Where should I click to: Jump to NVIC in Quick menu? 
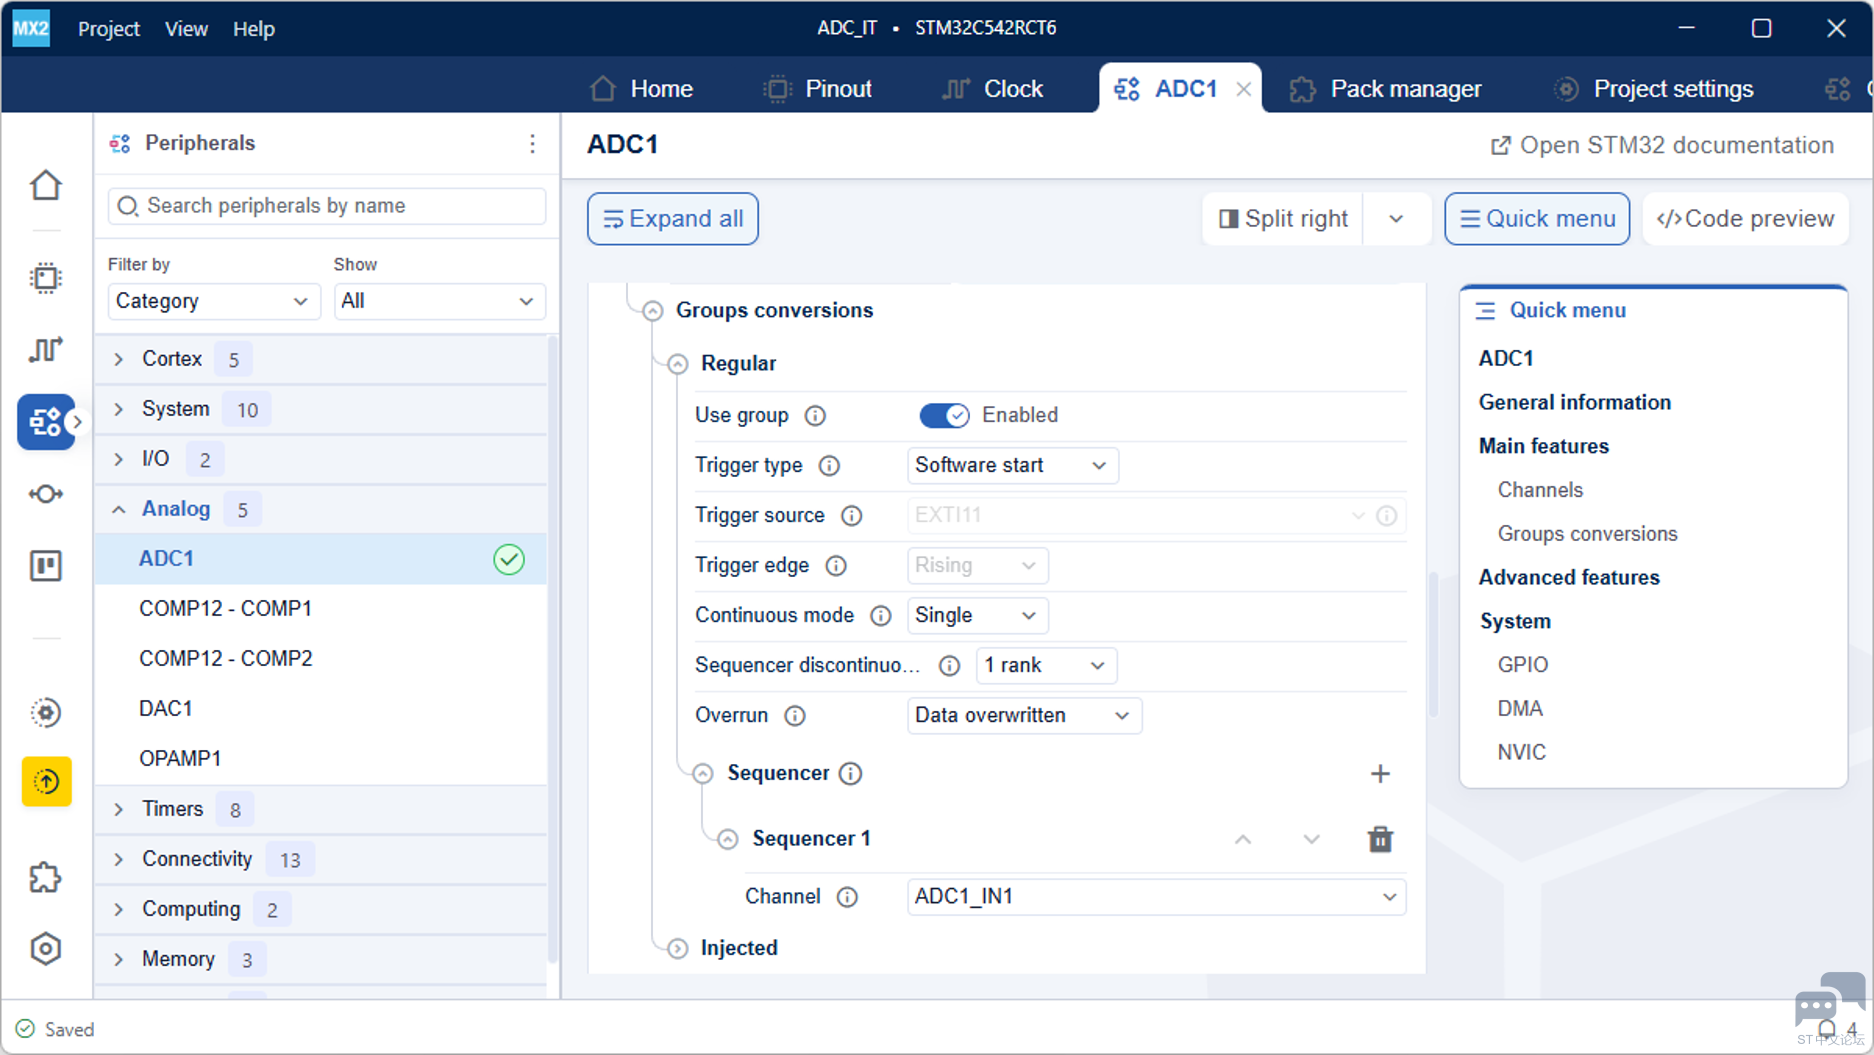1521,752
